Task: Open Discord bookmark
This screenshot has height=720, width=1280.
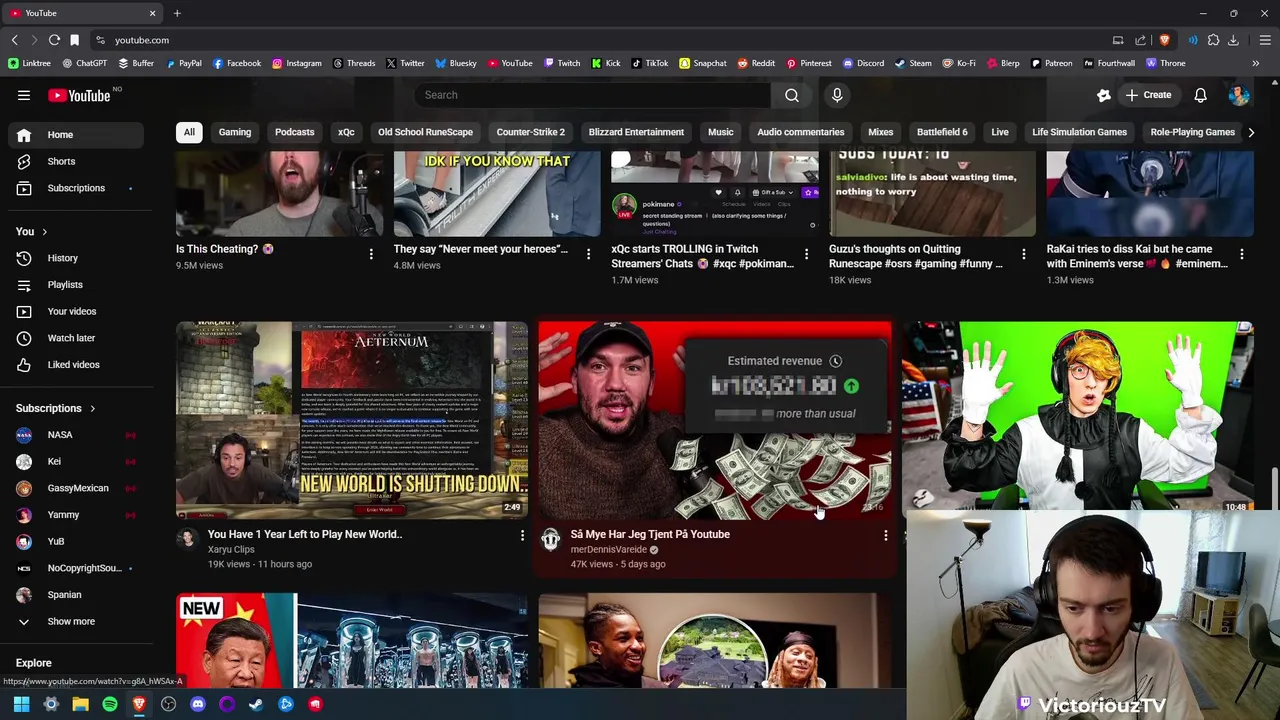Action: pyautogui.click(x=863, y=63)
